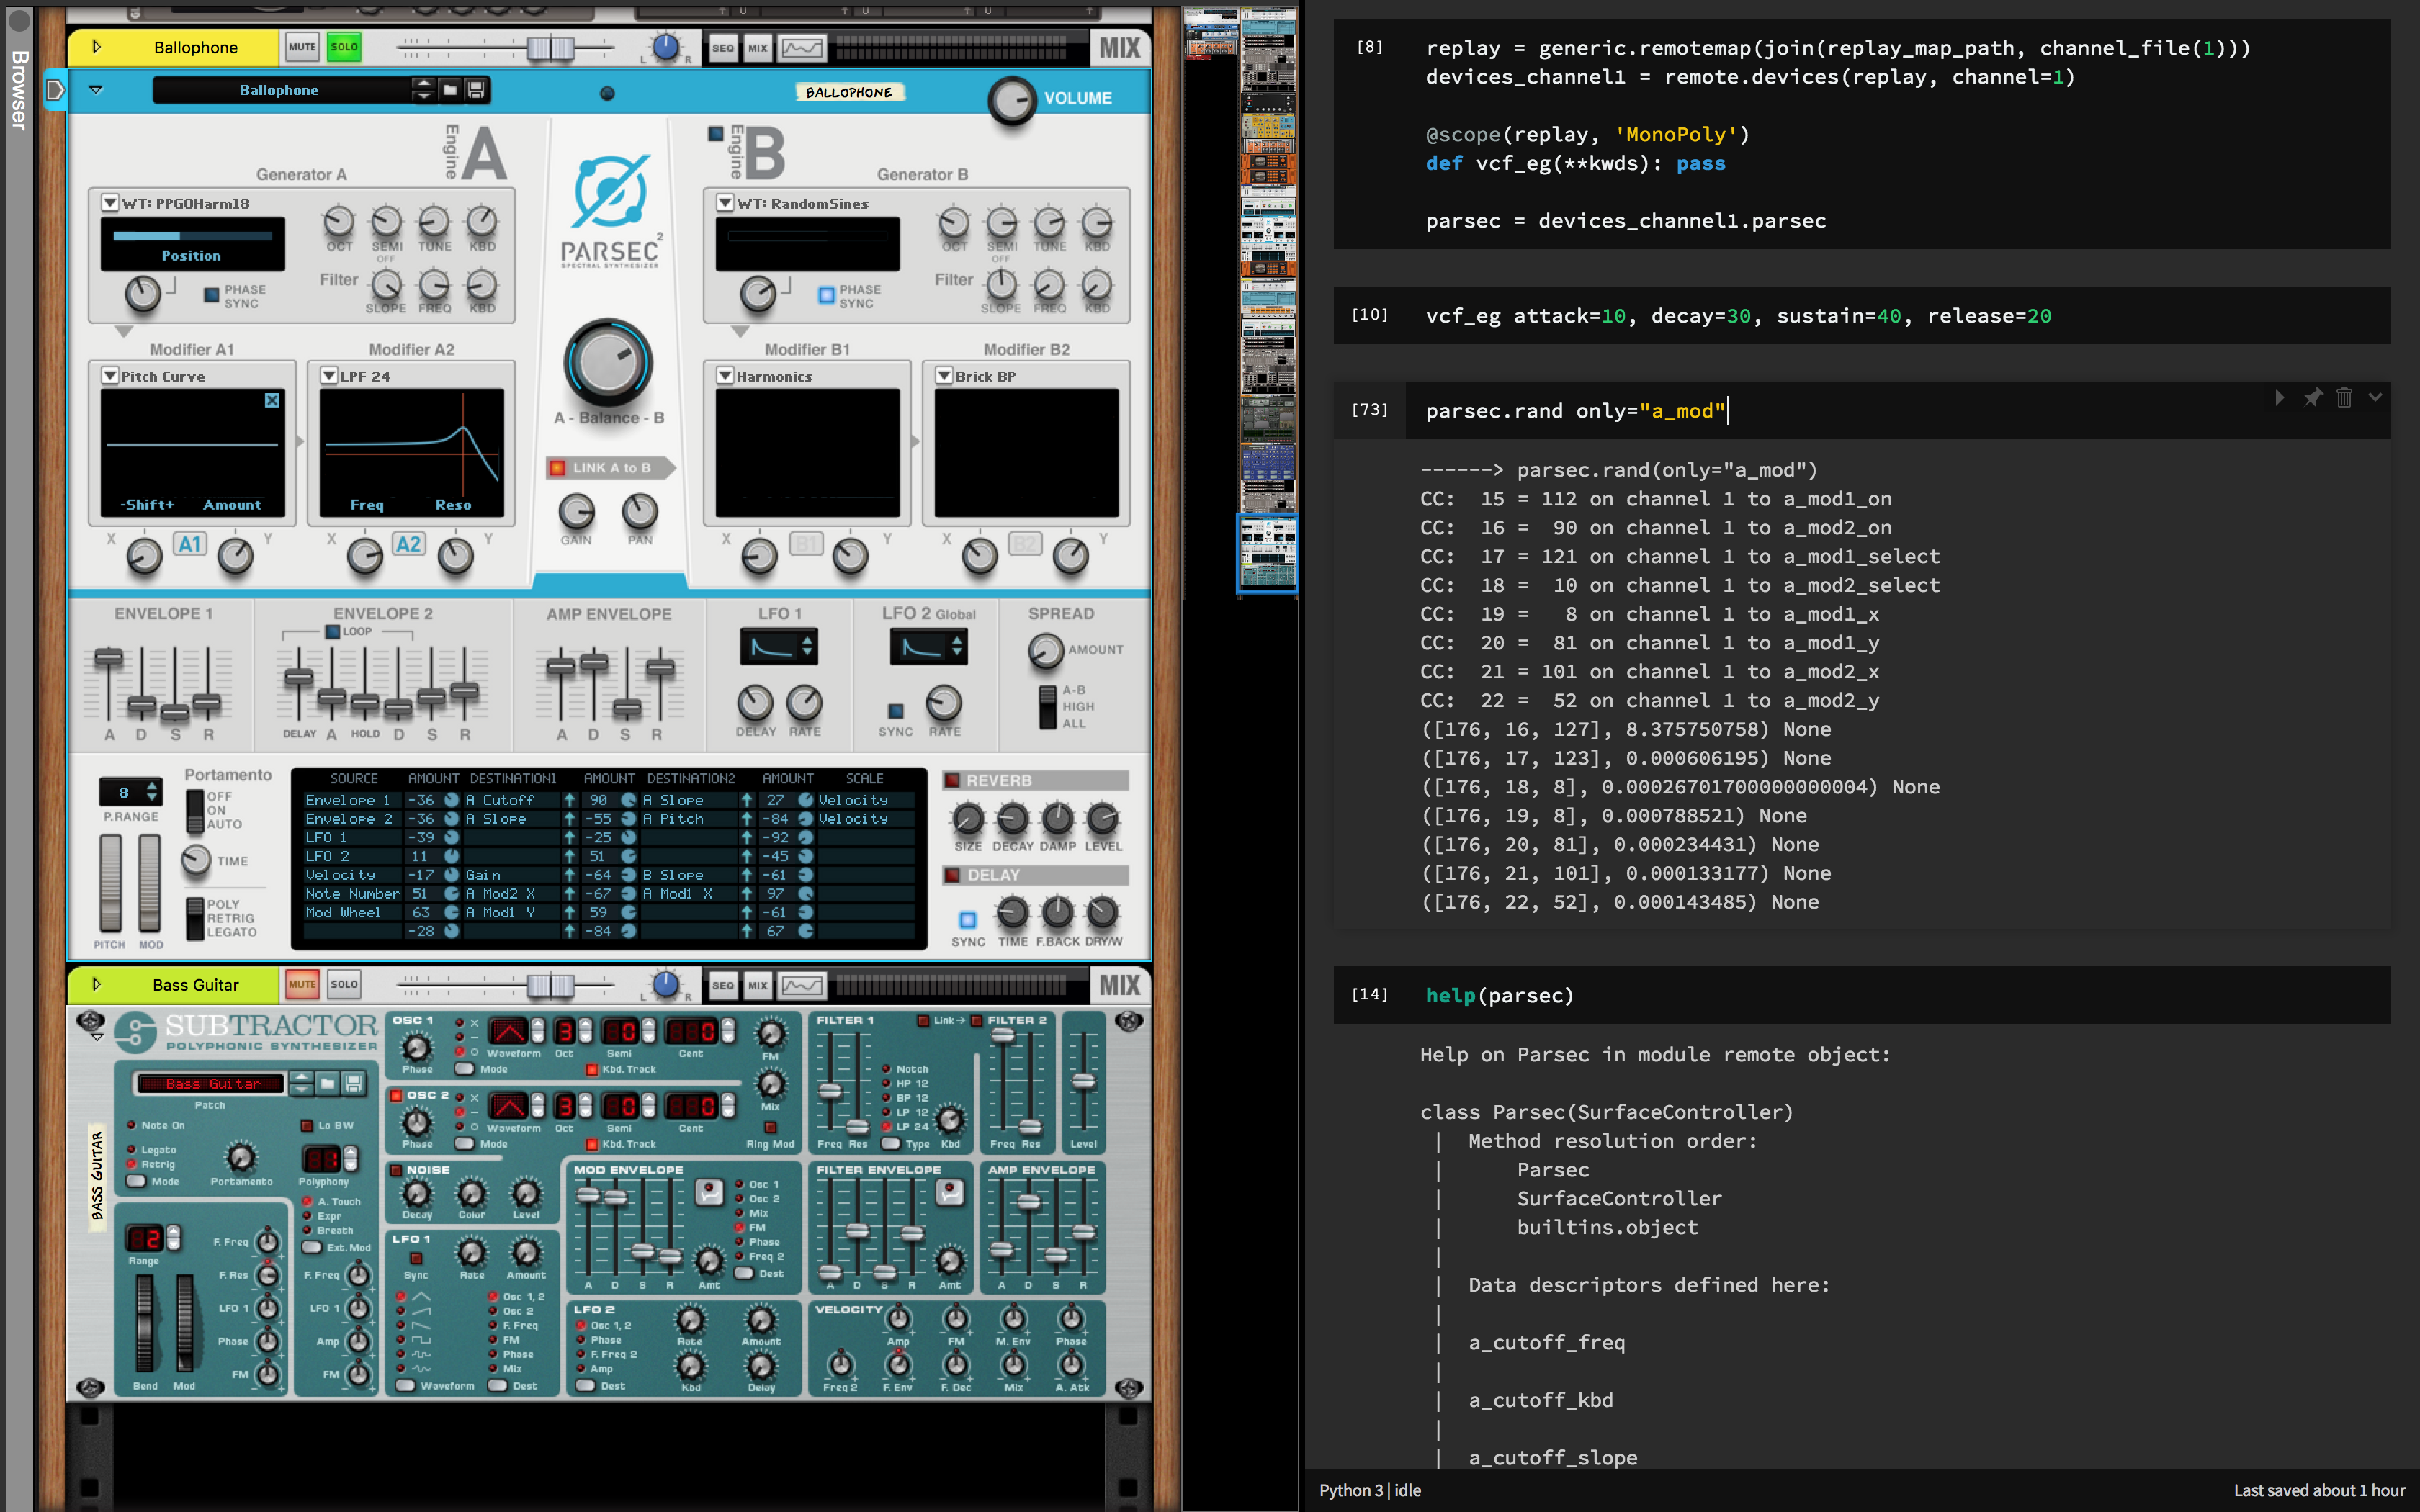The height and width of the screenshot is (1512, 2420).
Task: Open the vertical Browser tab
Action: click(x=18, y=90)
